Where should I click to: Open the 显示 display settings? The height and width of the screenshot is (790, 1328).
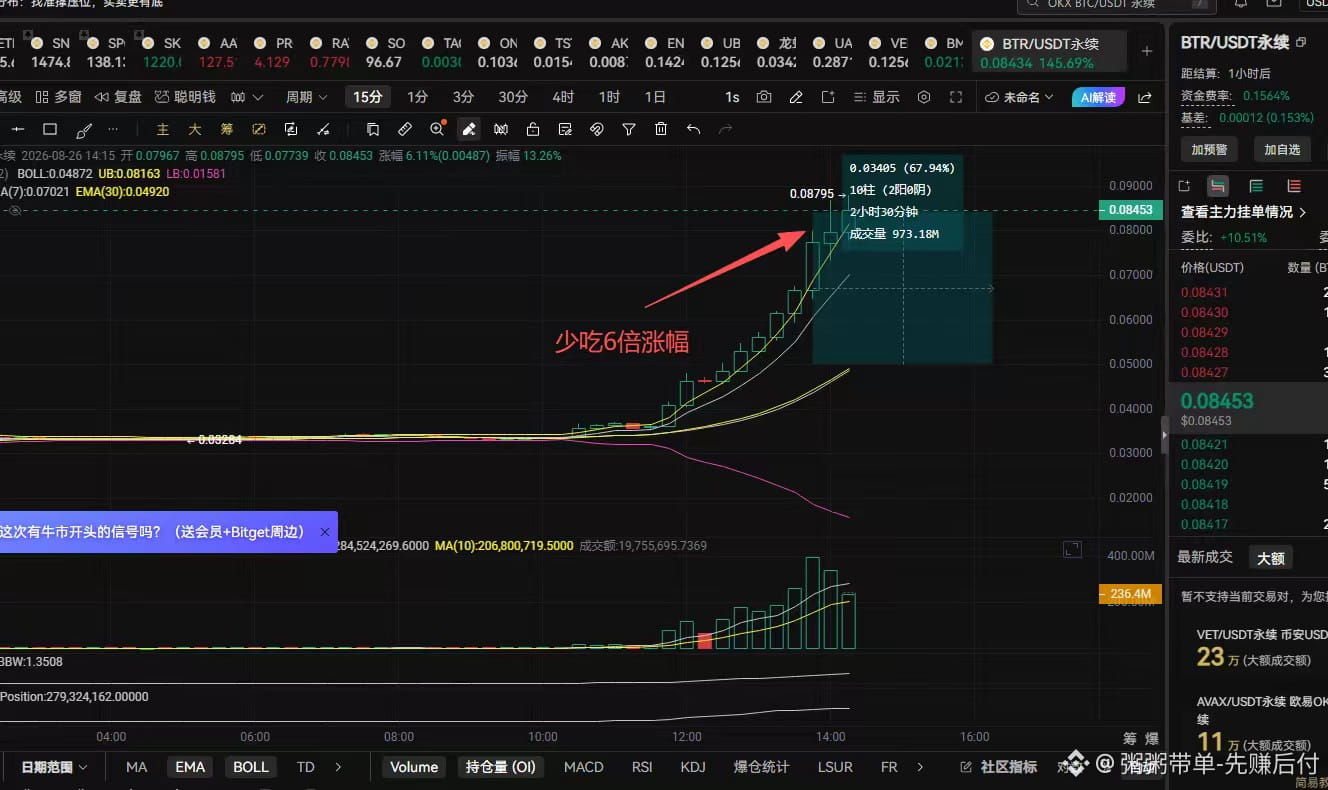pos(876,97)
